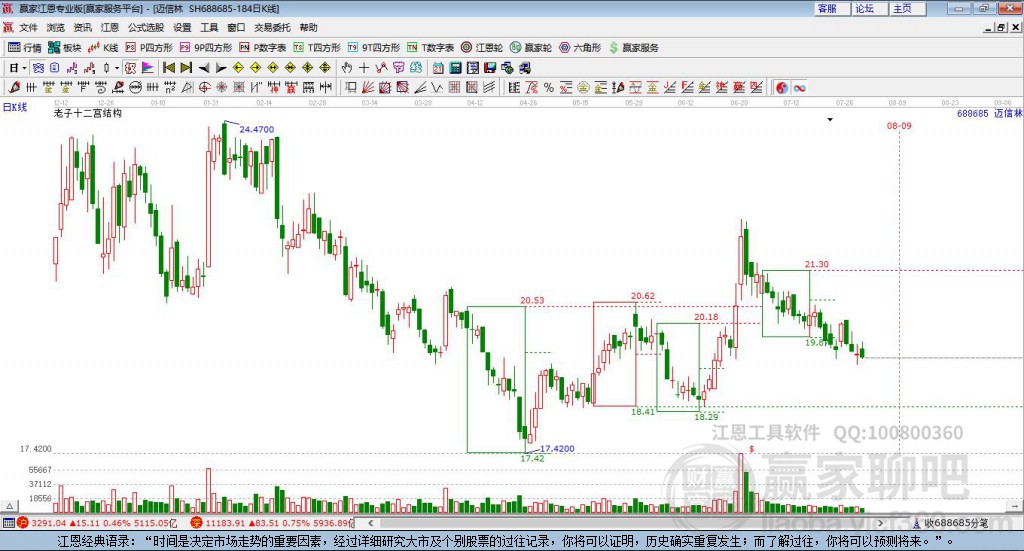Click the grid icon in status bar
The width and height of the screenshot is (1024, 551).
8,523
